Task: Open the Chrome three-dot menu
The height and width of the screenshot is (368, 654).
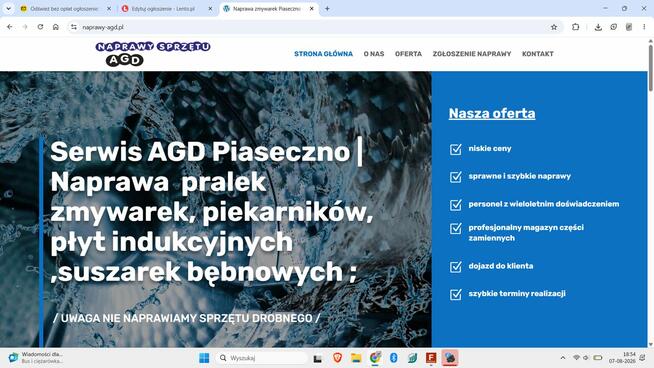Action: pos(644,27)
